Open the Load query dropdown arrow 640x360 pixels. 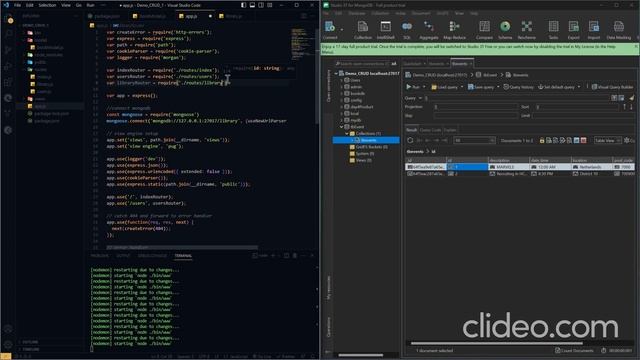tap(462, 87)
